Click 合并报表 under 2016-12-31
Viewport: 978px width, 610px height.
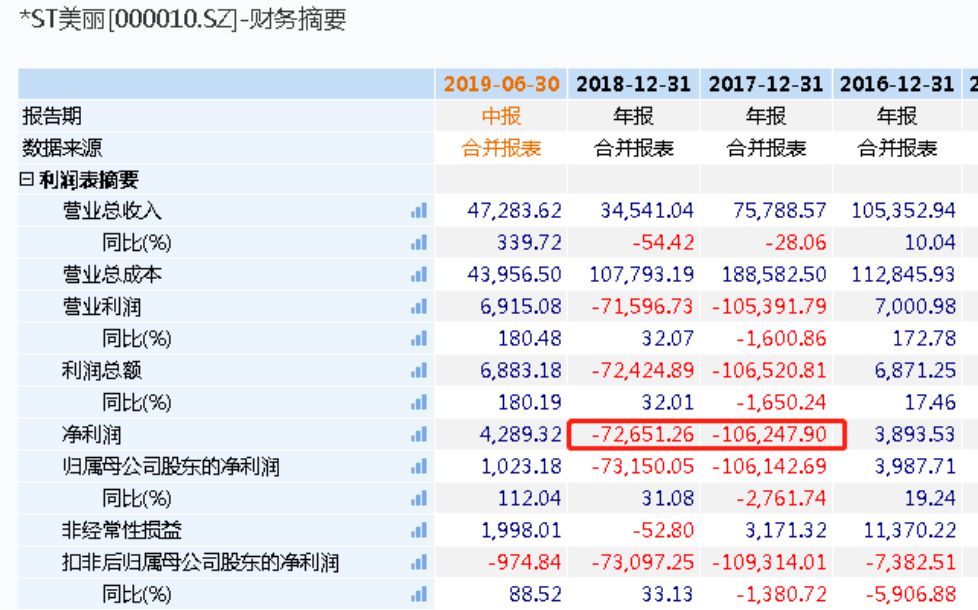[897, 148]
